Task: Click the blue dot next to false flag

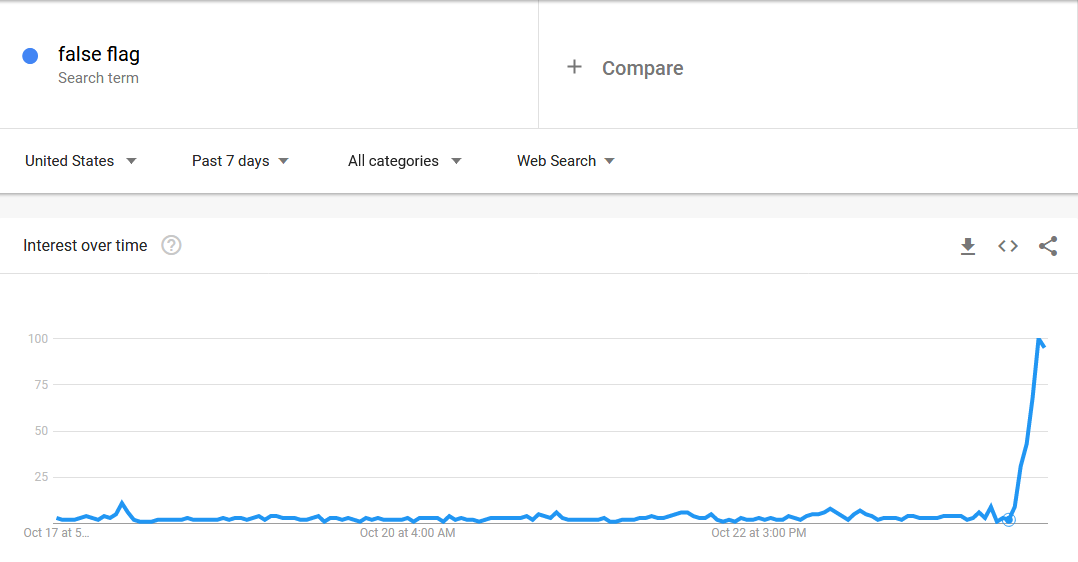Action: point(30,56)
